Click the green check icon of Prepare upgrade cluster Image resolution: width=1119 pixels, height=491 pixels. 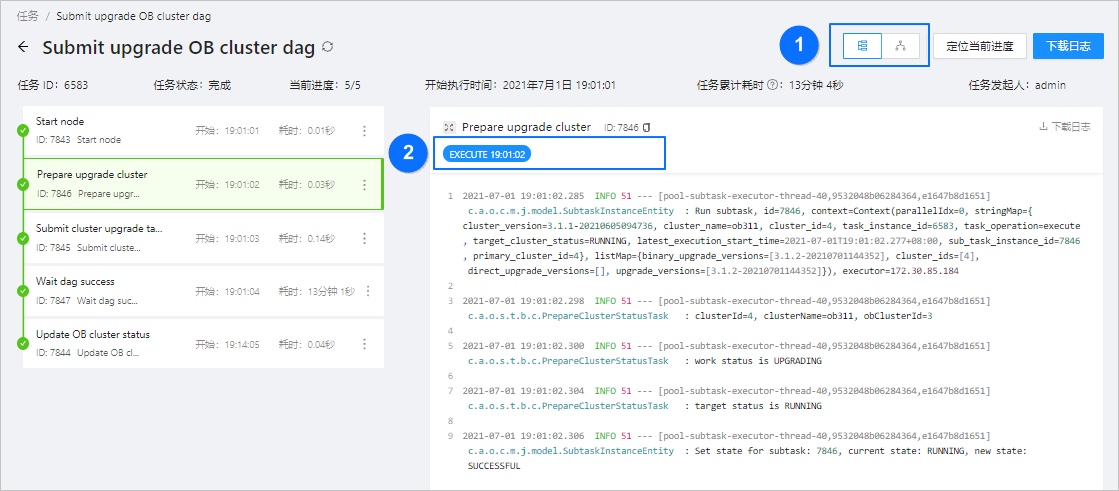23,184
